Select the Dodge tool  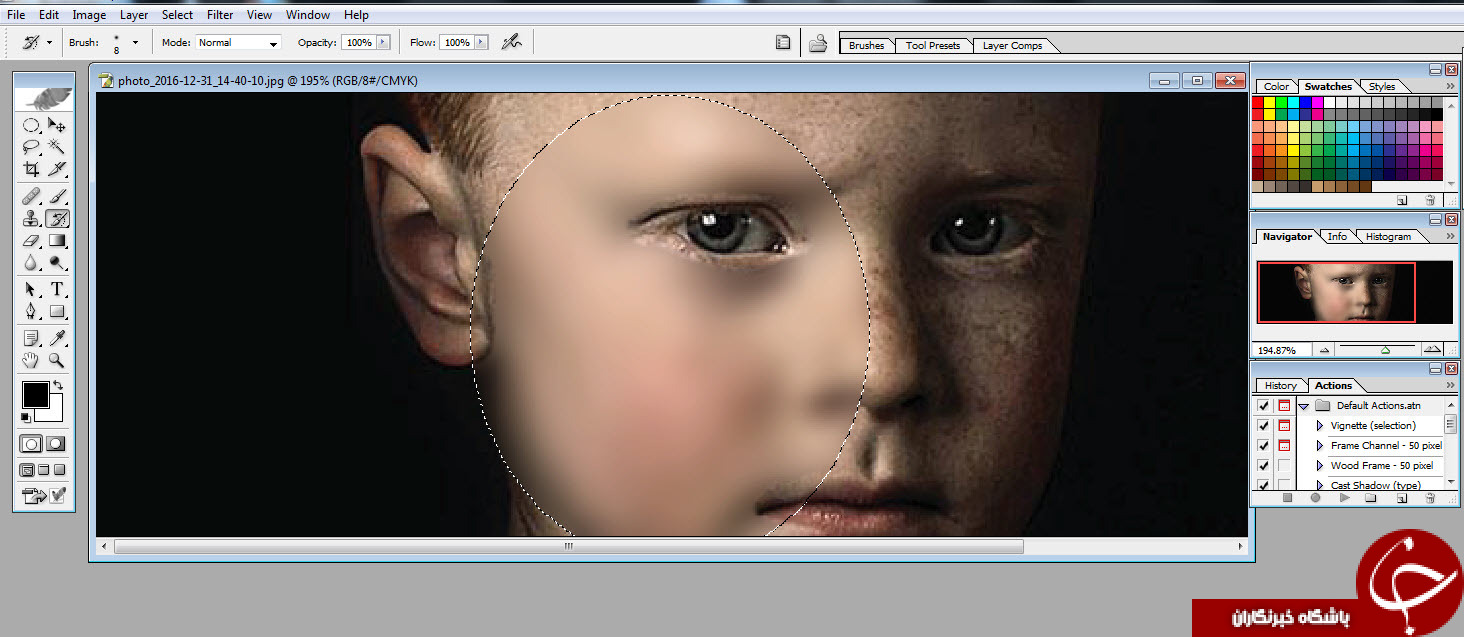pyautogui.click(x=57, y=262)
